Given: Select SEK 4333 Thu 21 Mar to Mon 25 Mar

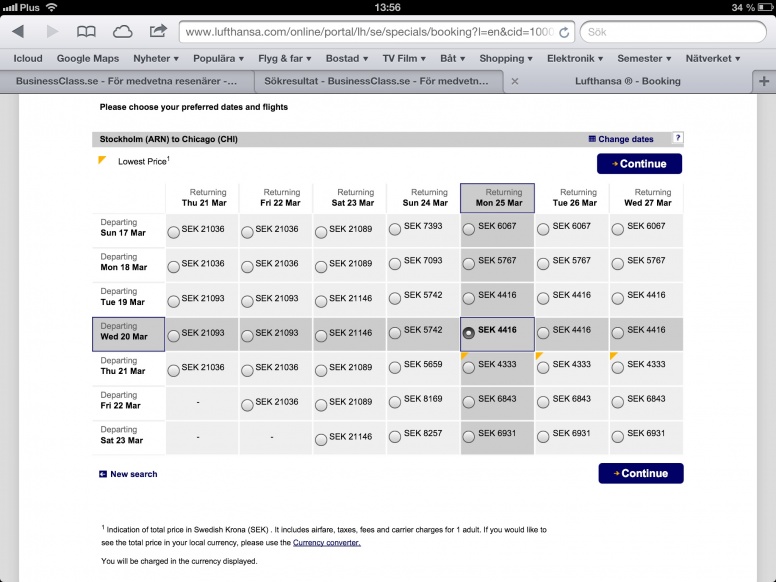Looking at the screenshot, I should coord(469,368).
